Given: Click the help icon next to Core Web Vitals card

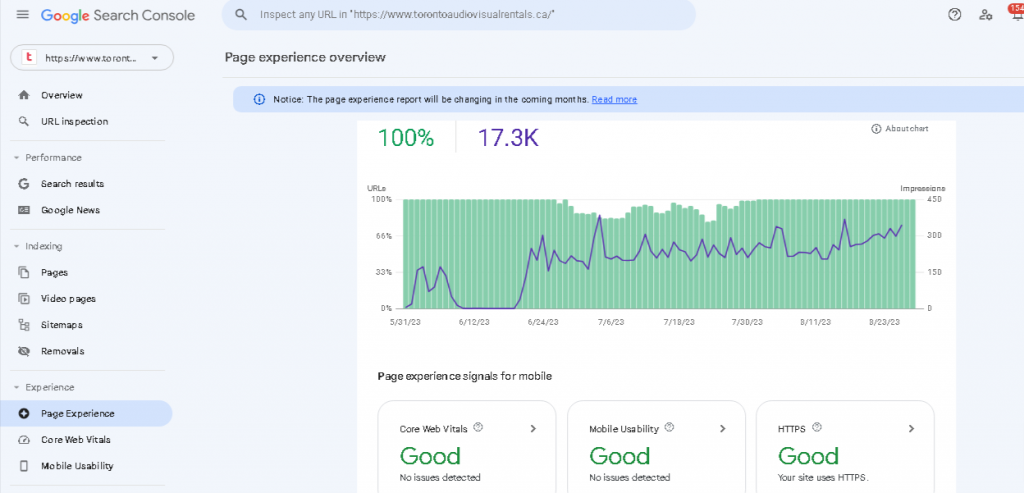Looking at the screenshot, I should [x=477, y=428].
